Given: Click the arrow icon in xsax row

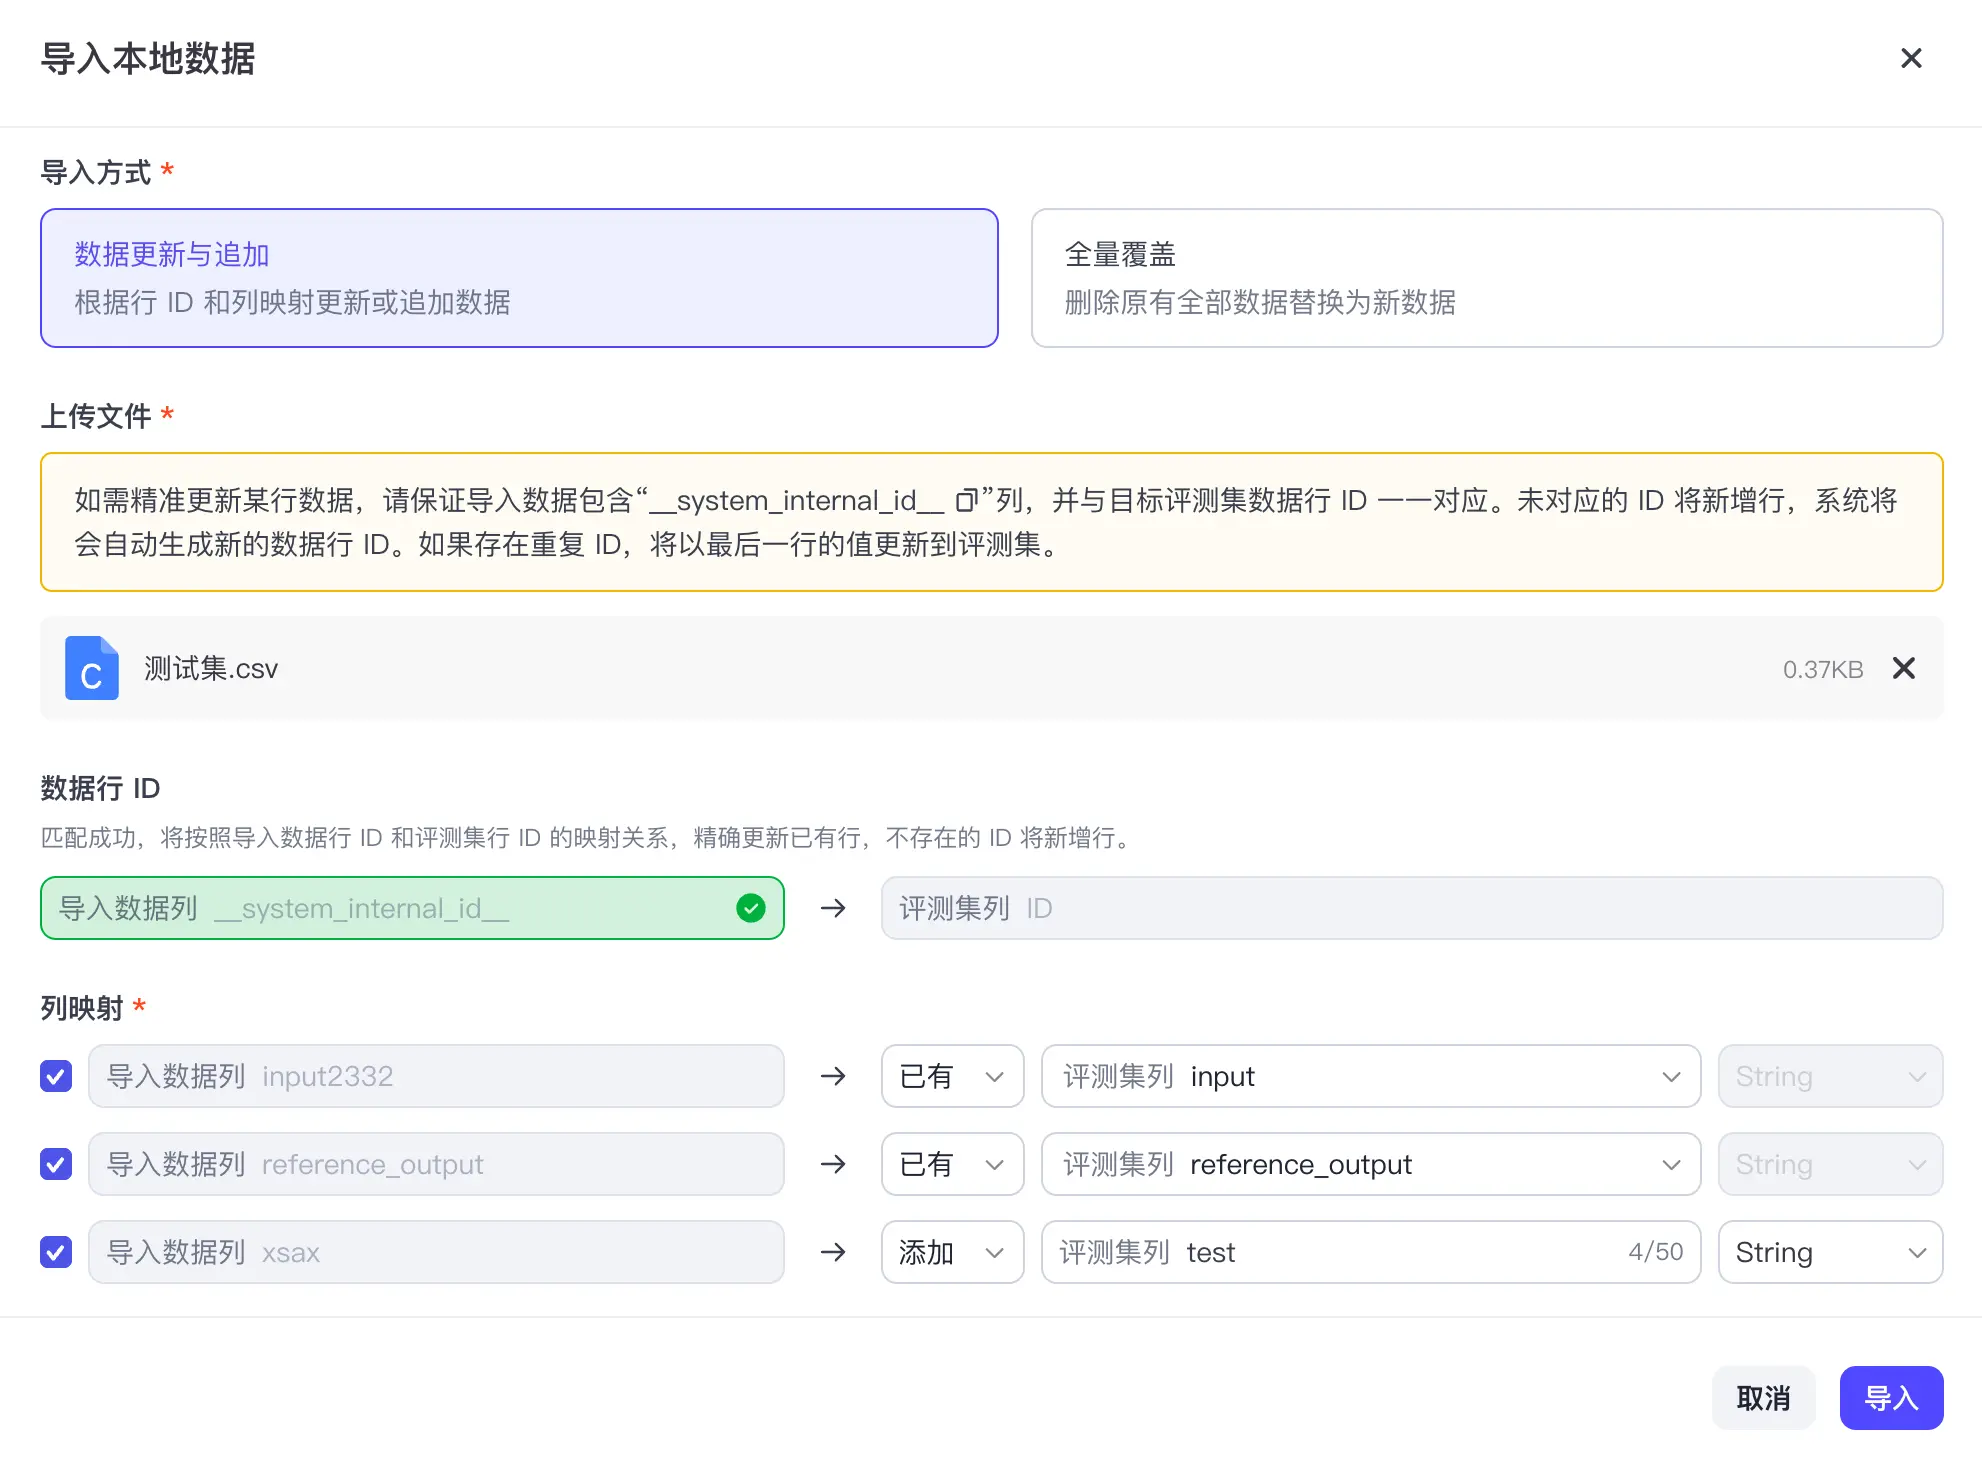Looking at the screenshot, I should 833,1252.
